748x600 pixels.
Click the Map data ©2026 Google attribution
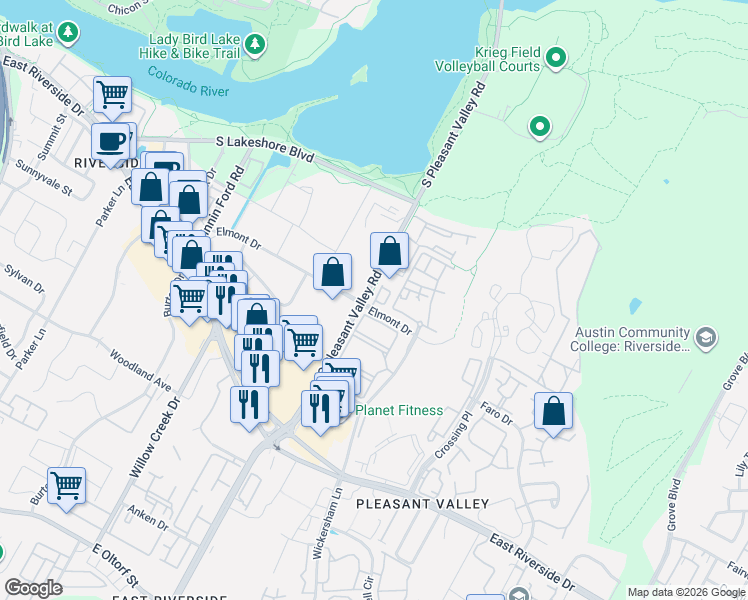point(686,592)
